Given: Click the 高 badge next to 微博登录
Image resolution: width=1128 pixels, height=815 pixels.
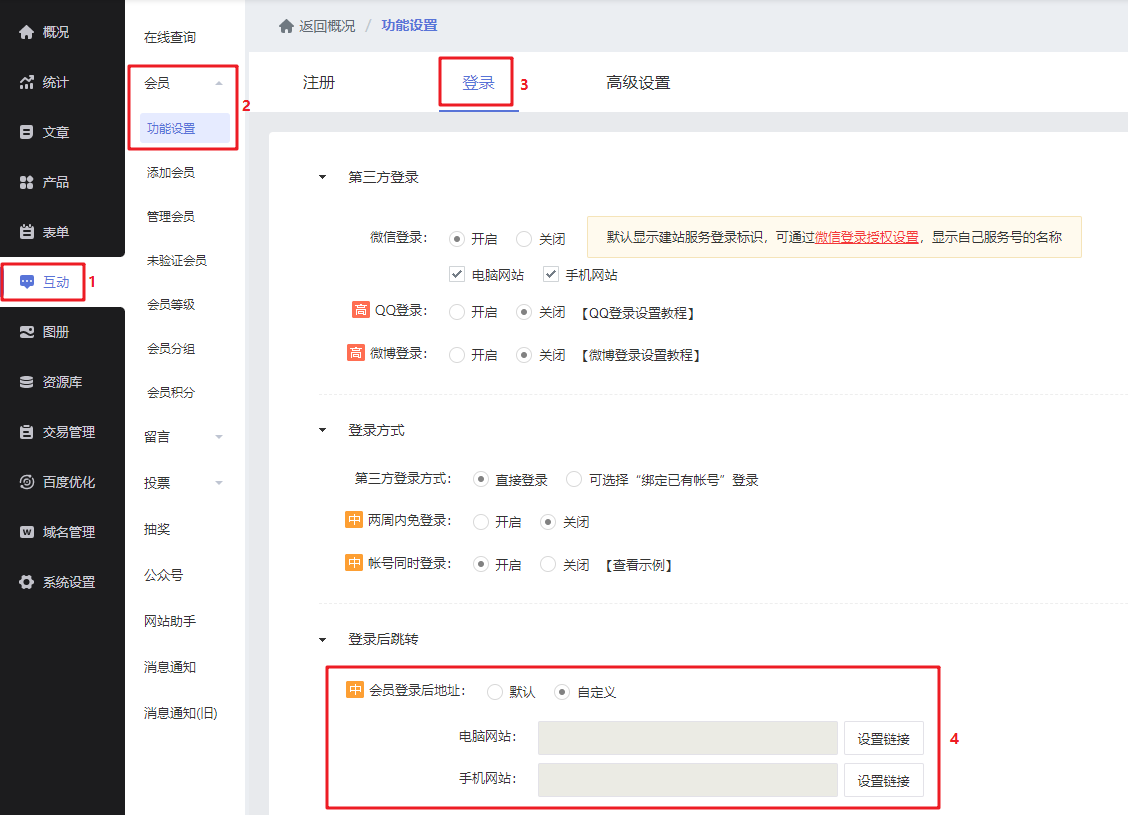Looking at the screenshot, I should pyautogui.click(x=355, y=352).
